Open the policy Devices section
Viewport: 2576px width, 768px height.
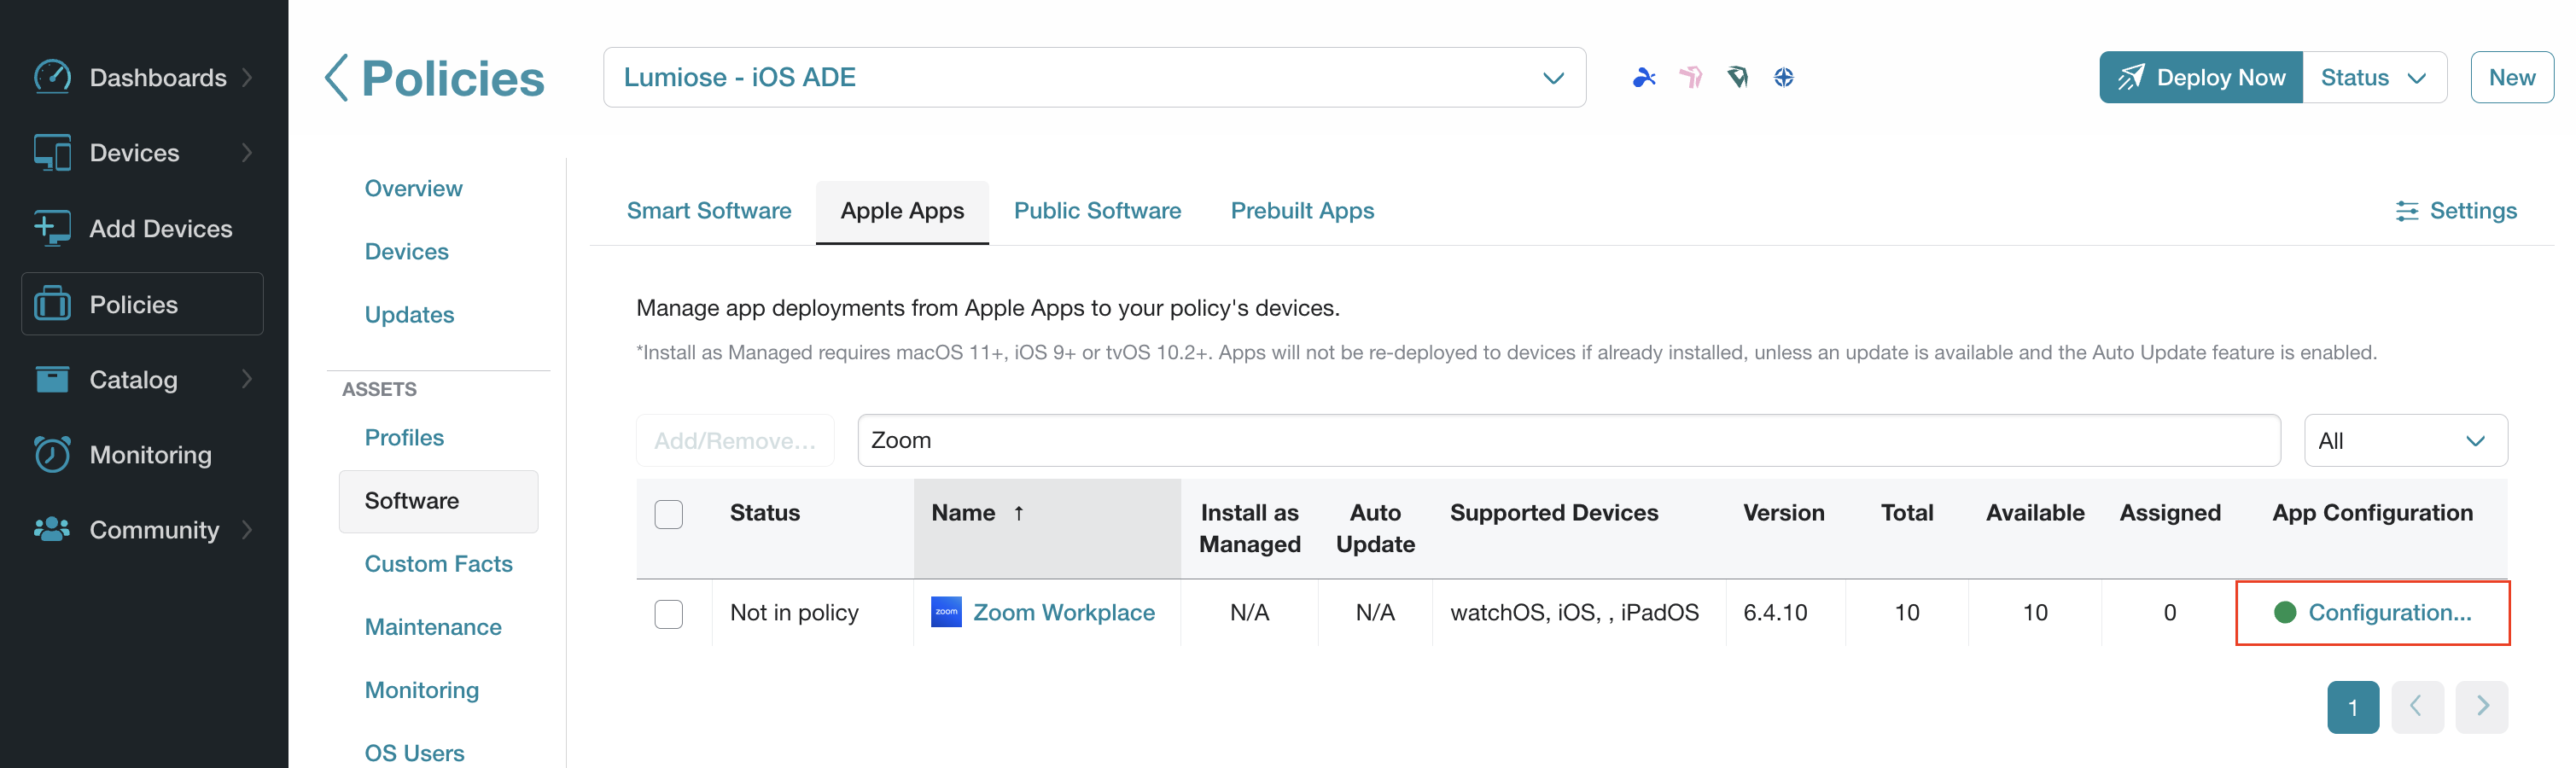(x=406, y=251)
